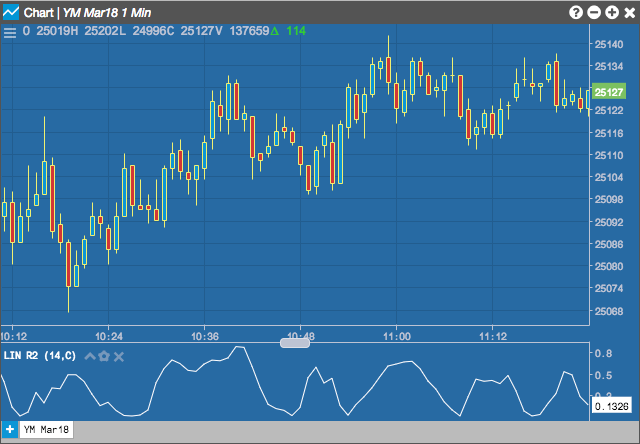Click the 11:00 time axis label

(x=397, y=336)
